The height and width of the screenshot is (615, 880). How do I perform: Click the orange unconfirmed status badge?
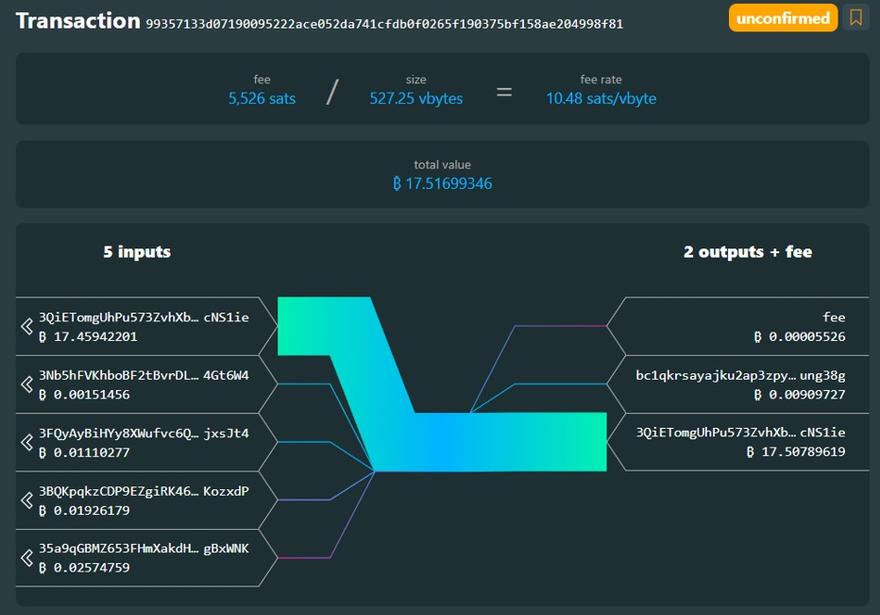pos(783,18)
